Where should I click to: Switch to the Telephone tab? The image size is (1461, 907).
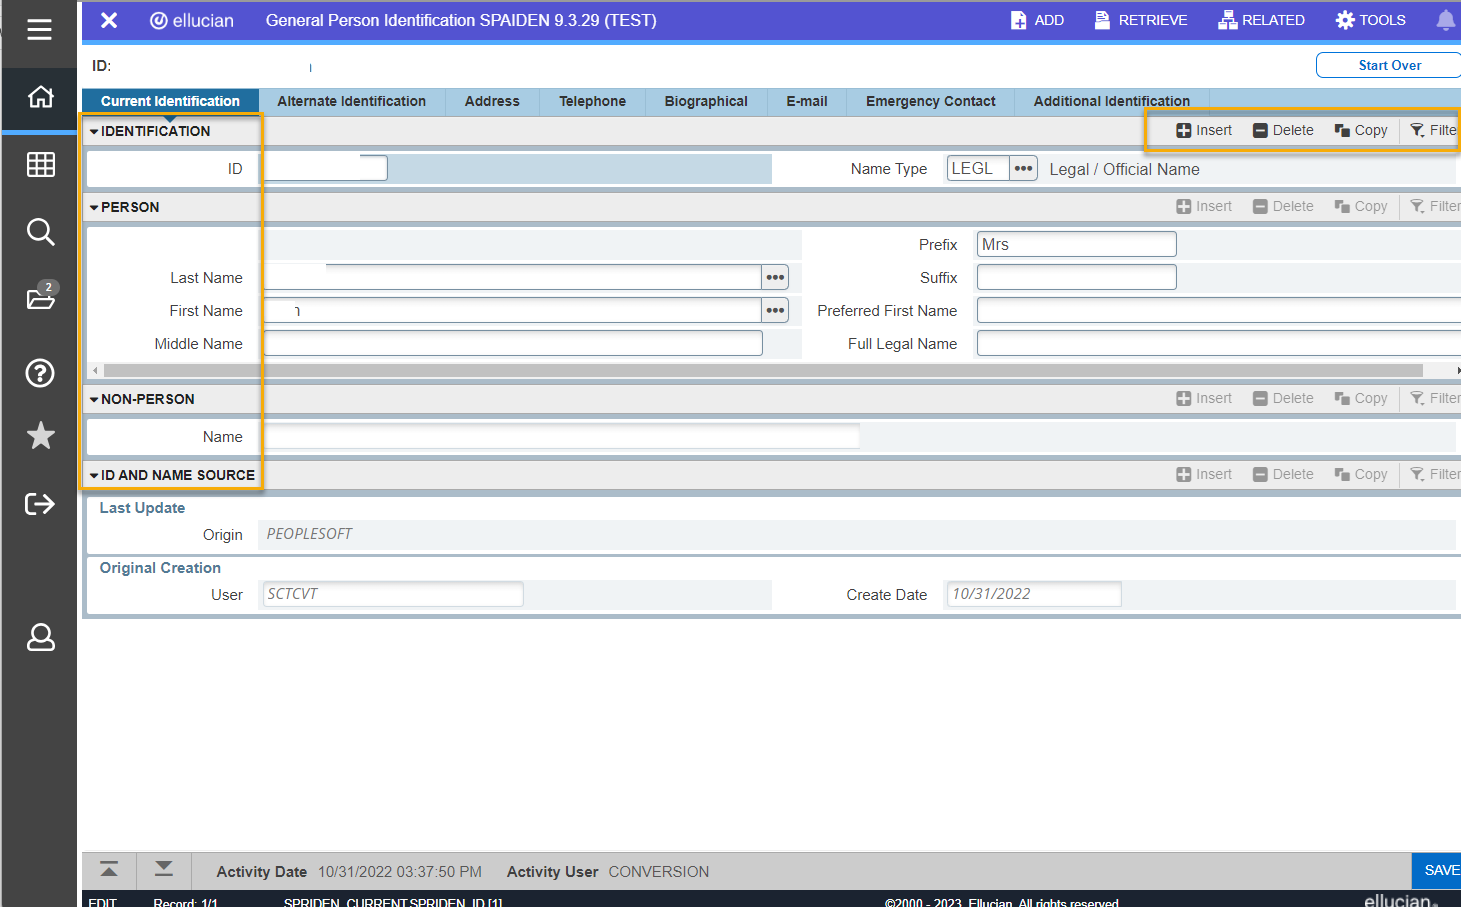[592, 101]
